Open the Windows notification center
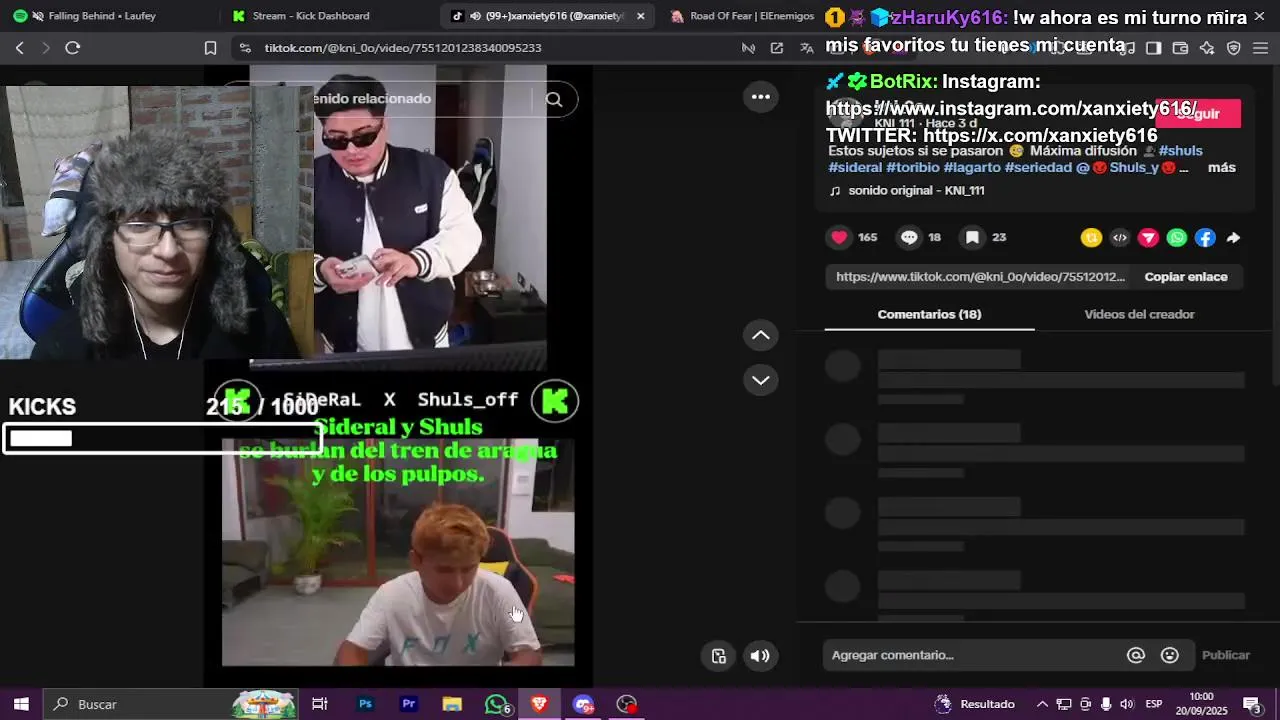This screenshot has height=720, width=1280. click(1251, 704)
